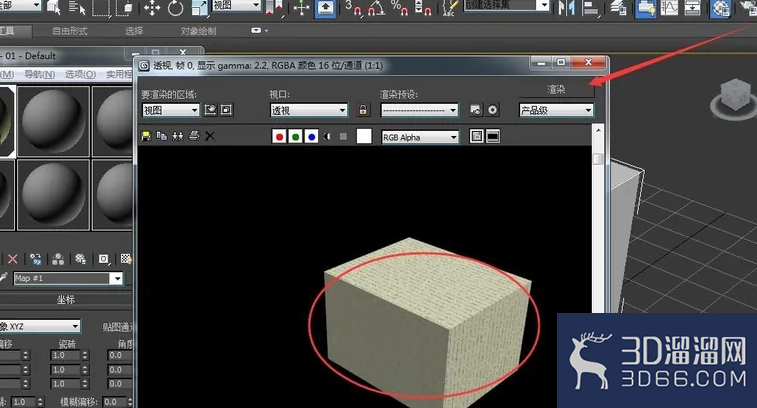Image resolution: width=757 pixels, height=408 pixels.
Task: Click Show Map in Viewport icon
Action: tap(126, 259)
